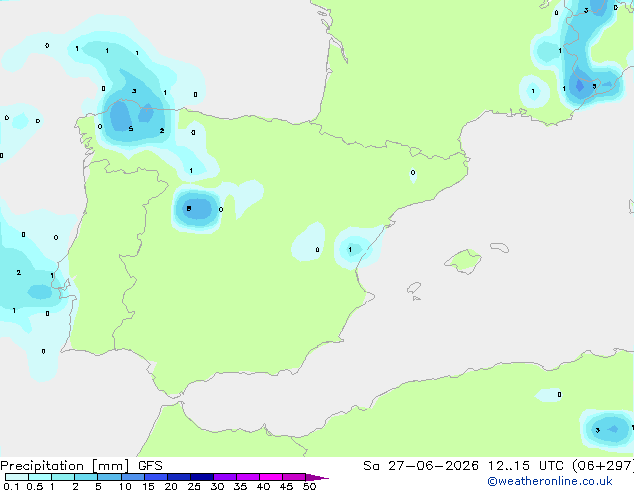Screen dimensions: 634x490
Task: Click the 15–20 mm legend swatch
Action: 156,477
